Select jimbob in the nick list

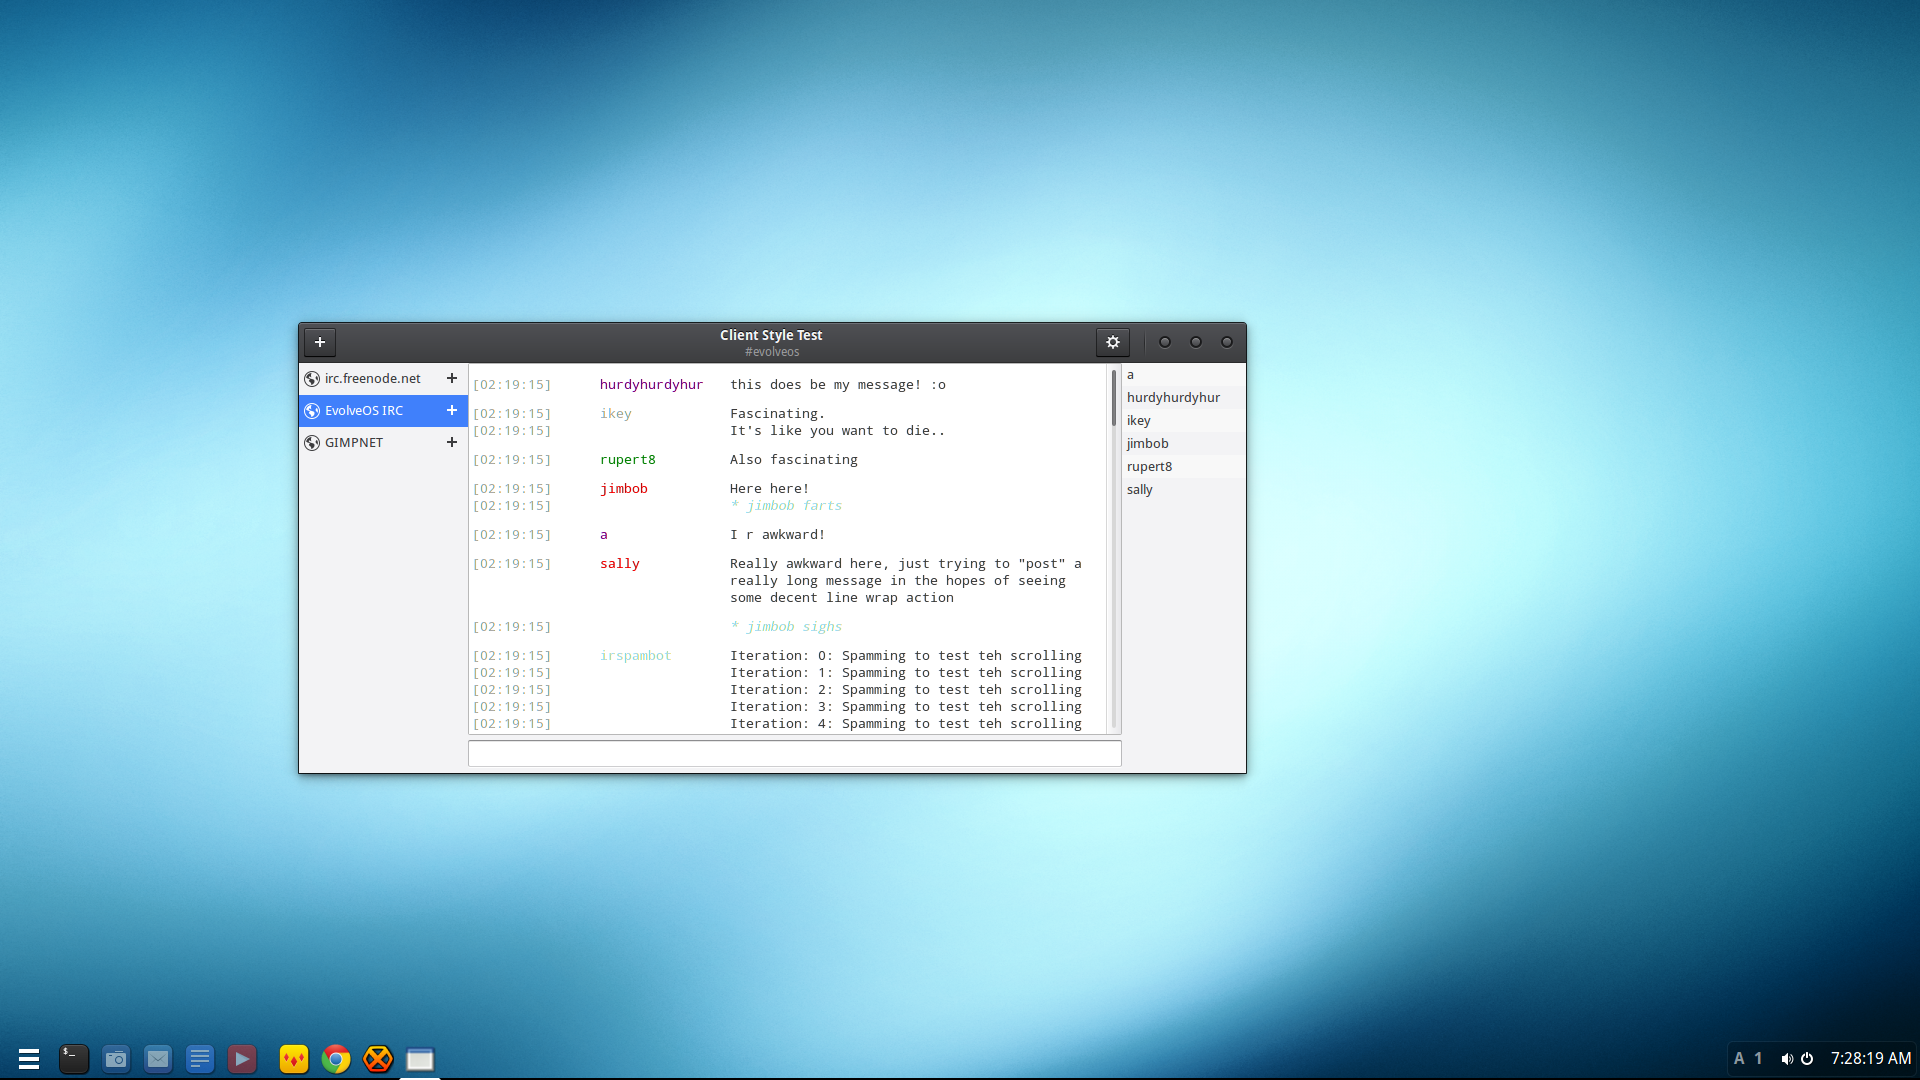point(1184,444)
